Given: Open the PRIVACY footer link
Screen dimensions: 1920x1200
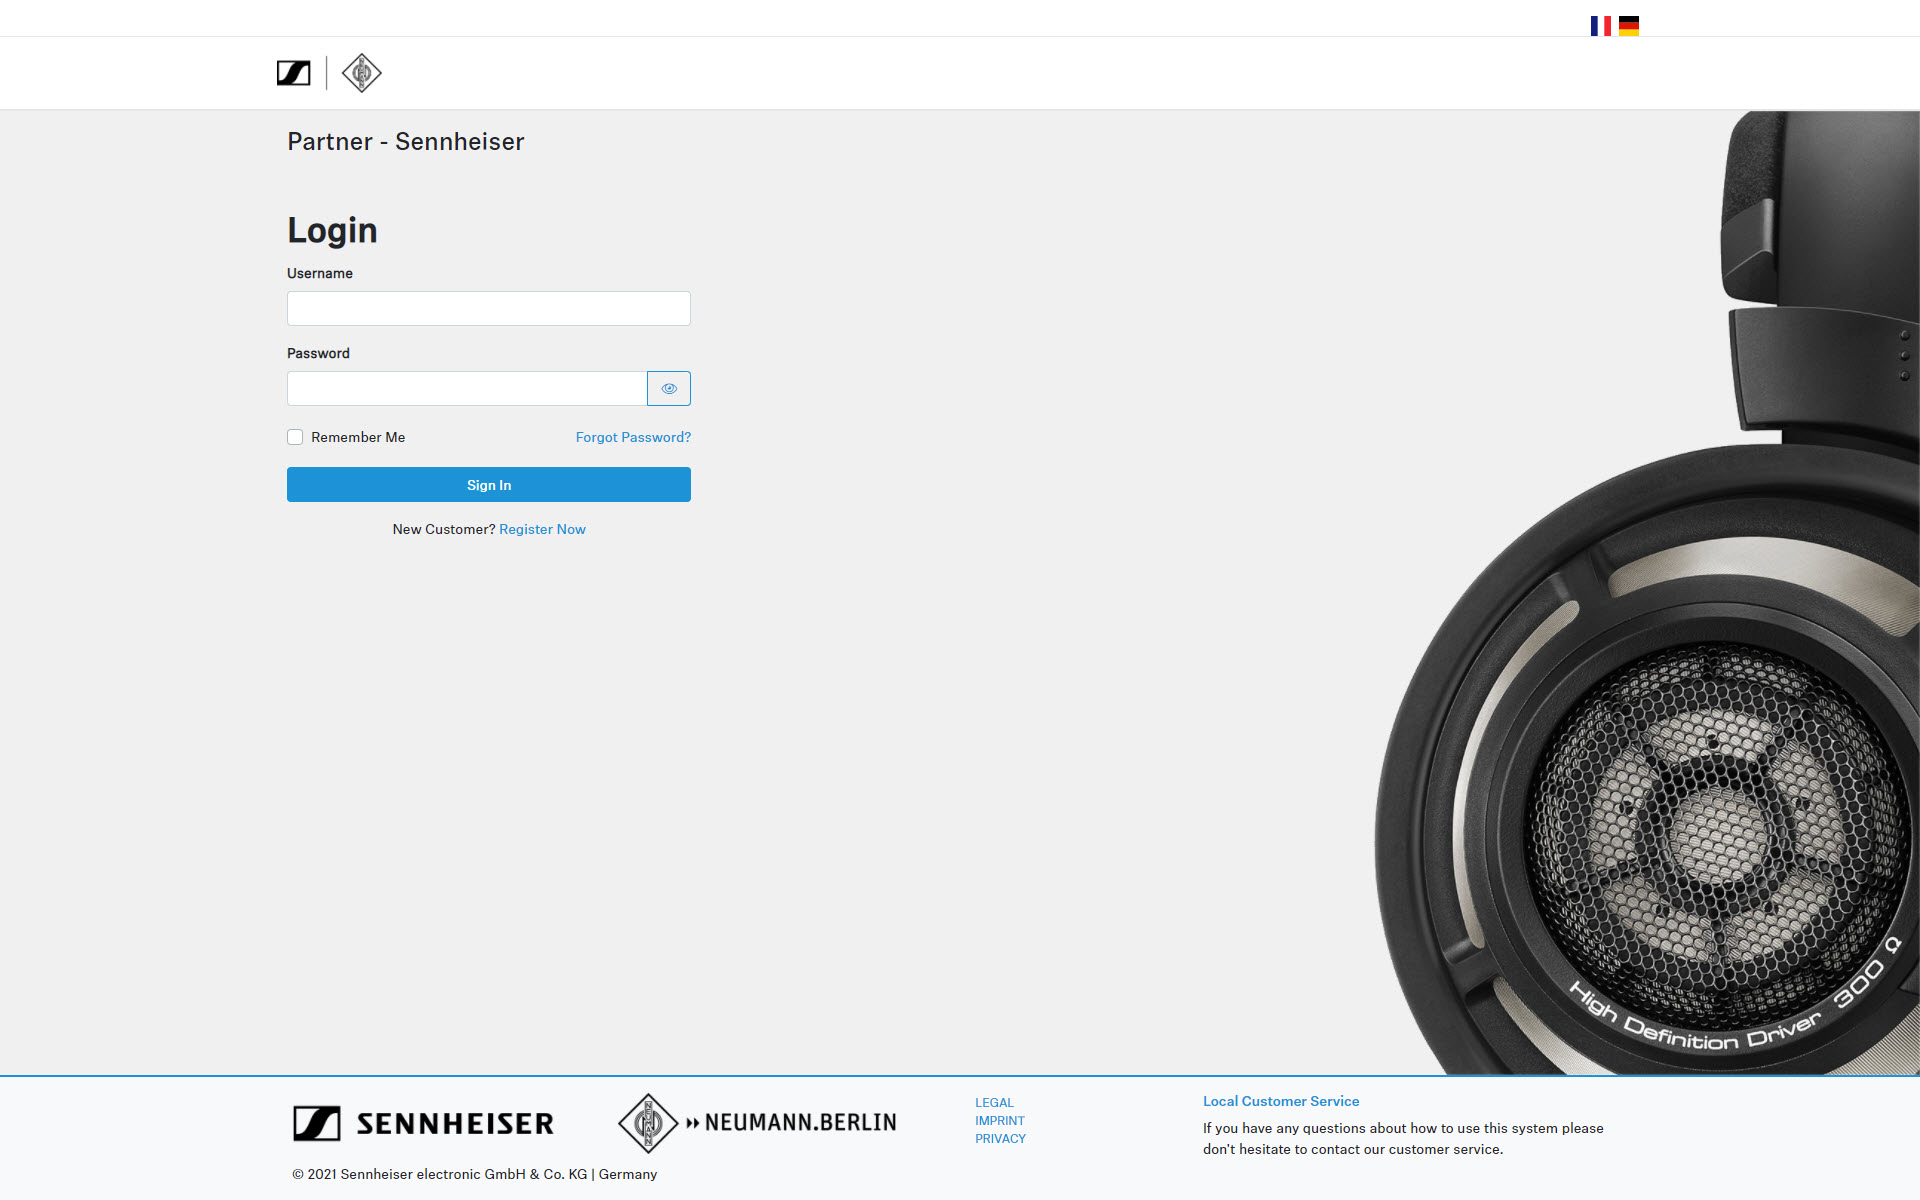Looking at the screenshot, I should click(x=1000, y=1139).
